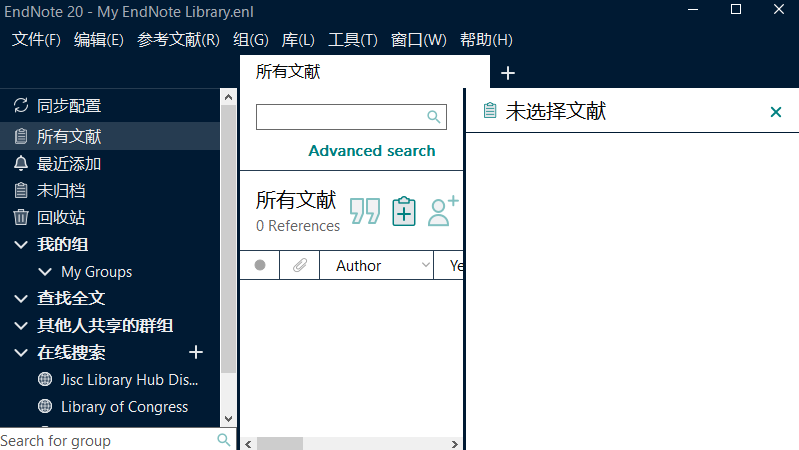Close the 未选择文献 reference panel

click(x=776, y=112)
